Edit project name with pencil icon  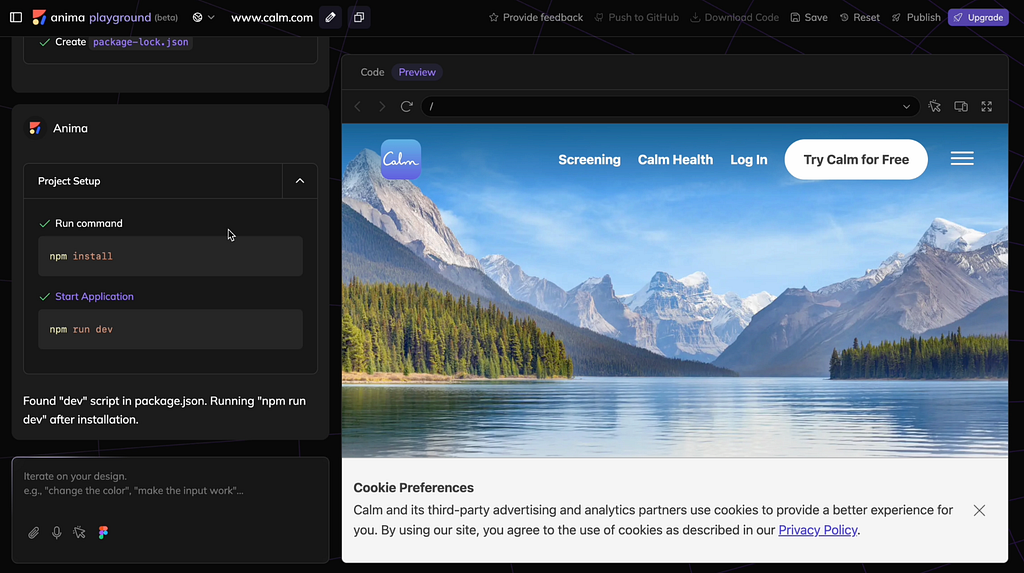pyautogui.click(x=330, y=18)
